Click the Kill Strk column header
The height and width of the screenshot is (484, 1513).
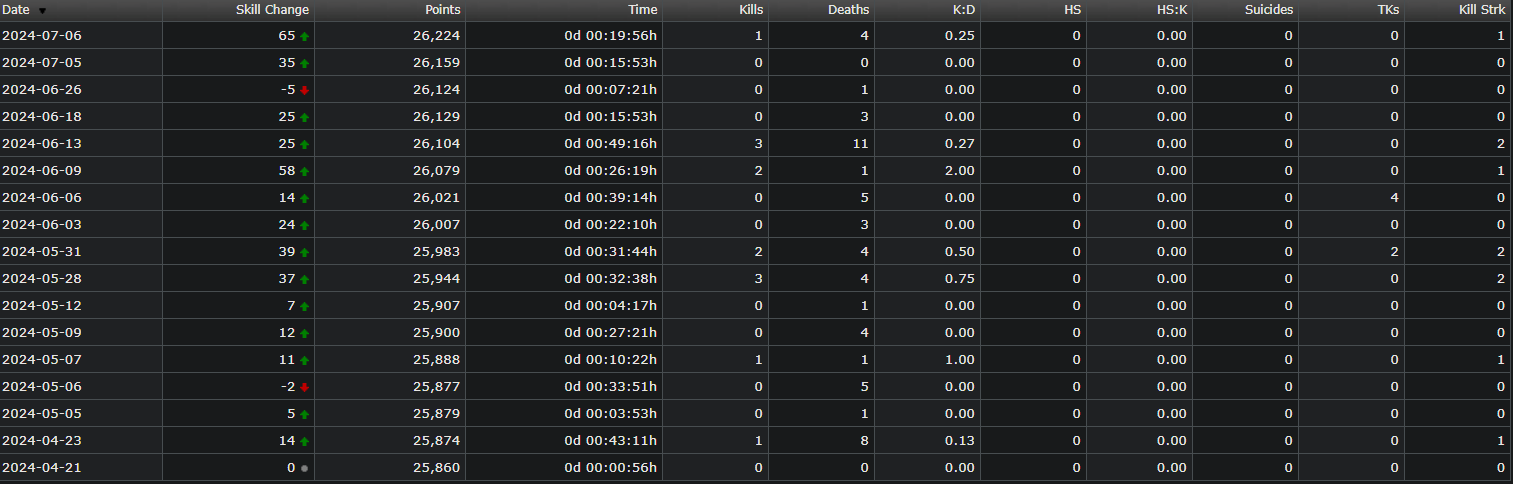point(1482,10)
